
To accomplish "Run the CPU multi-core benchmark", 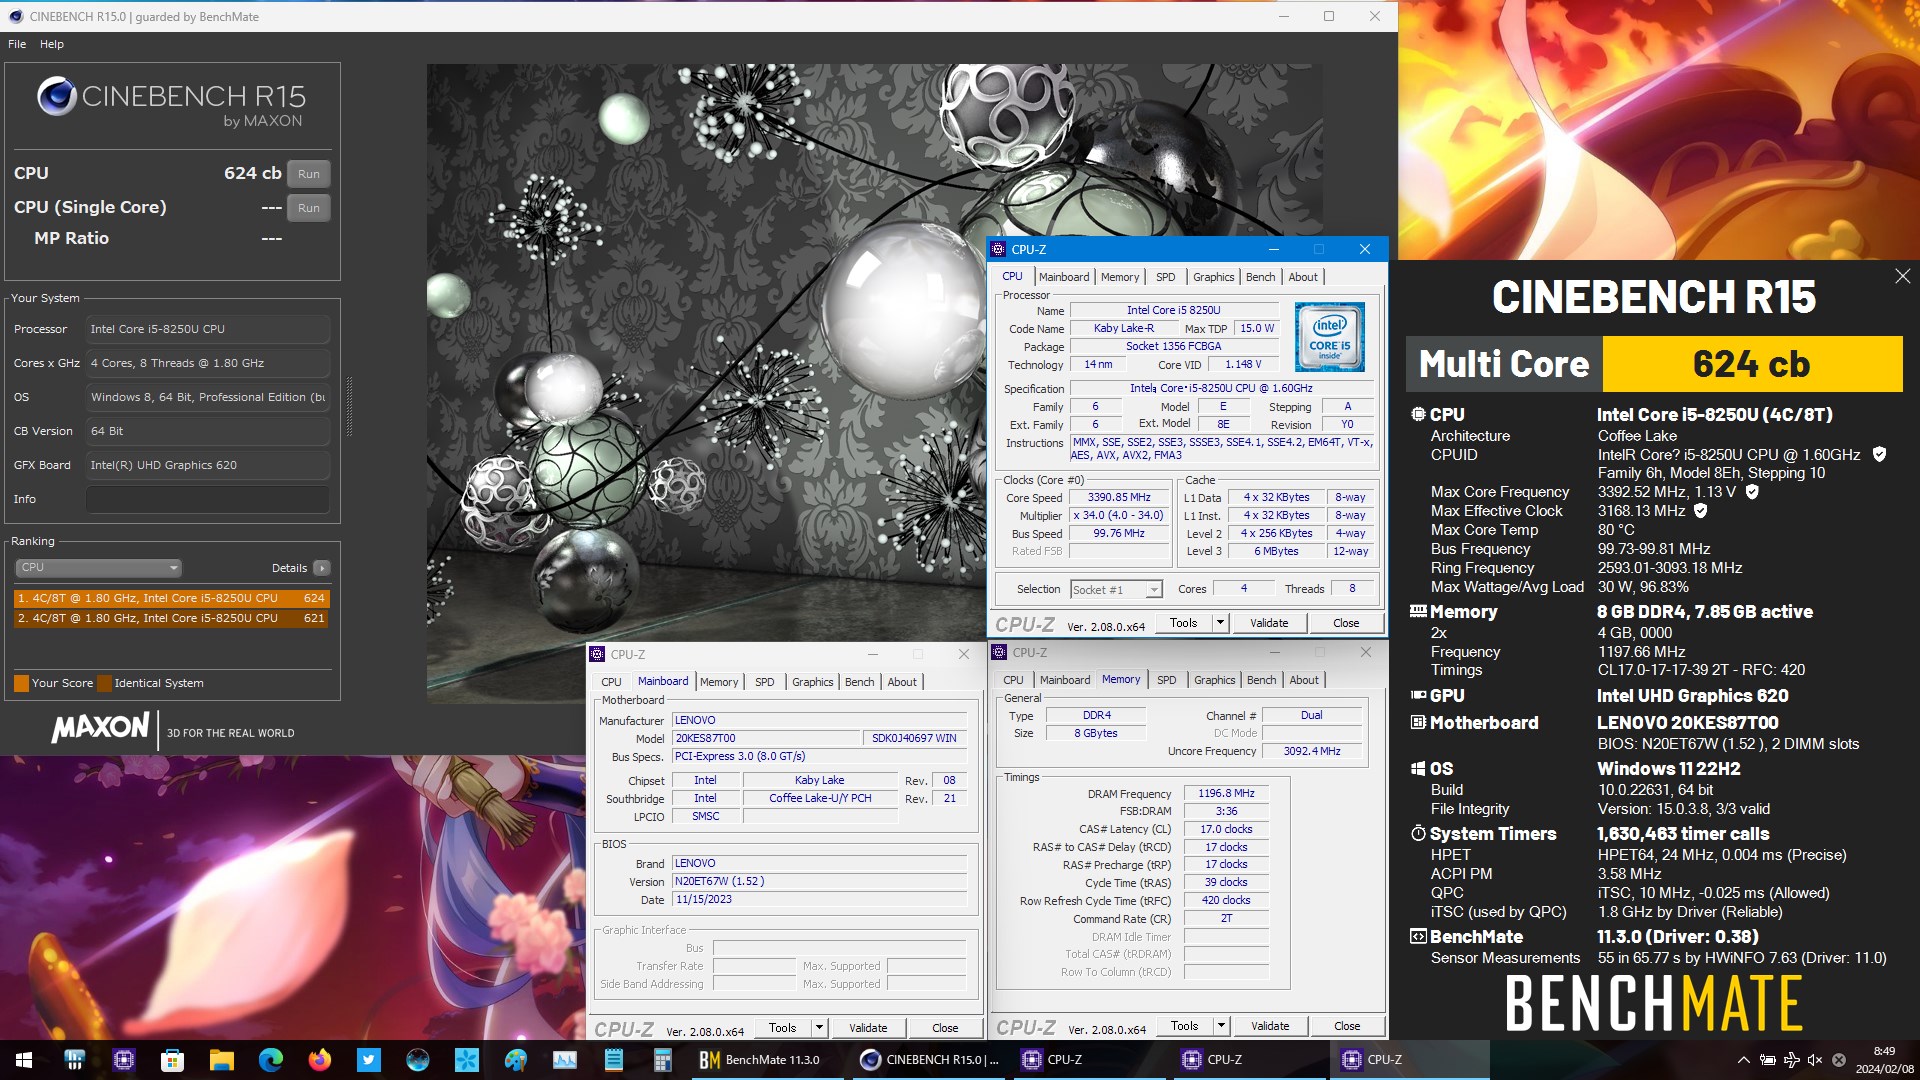I will click(309, 174).
